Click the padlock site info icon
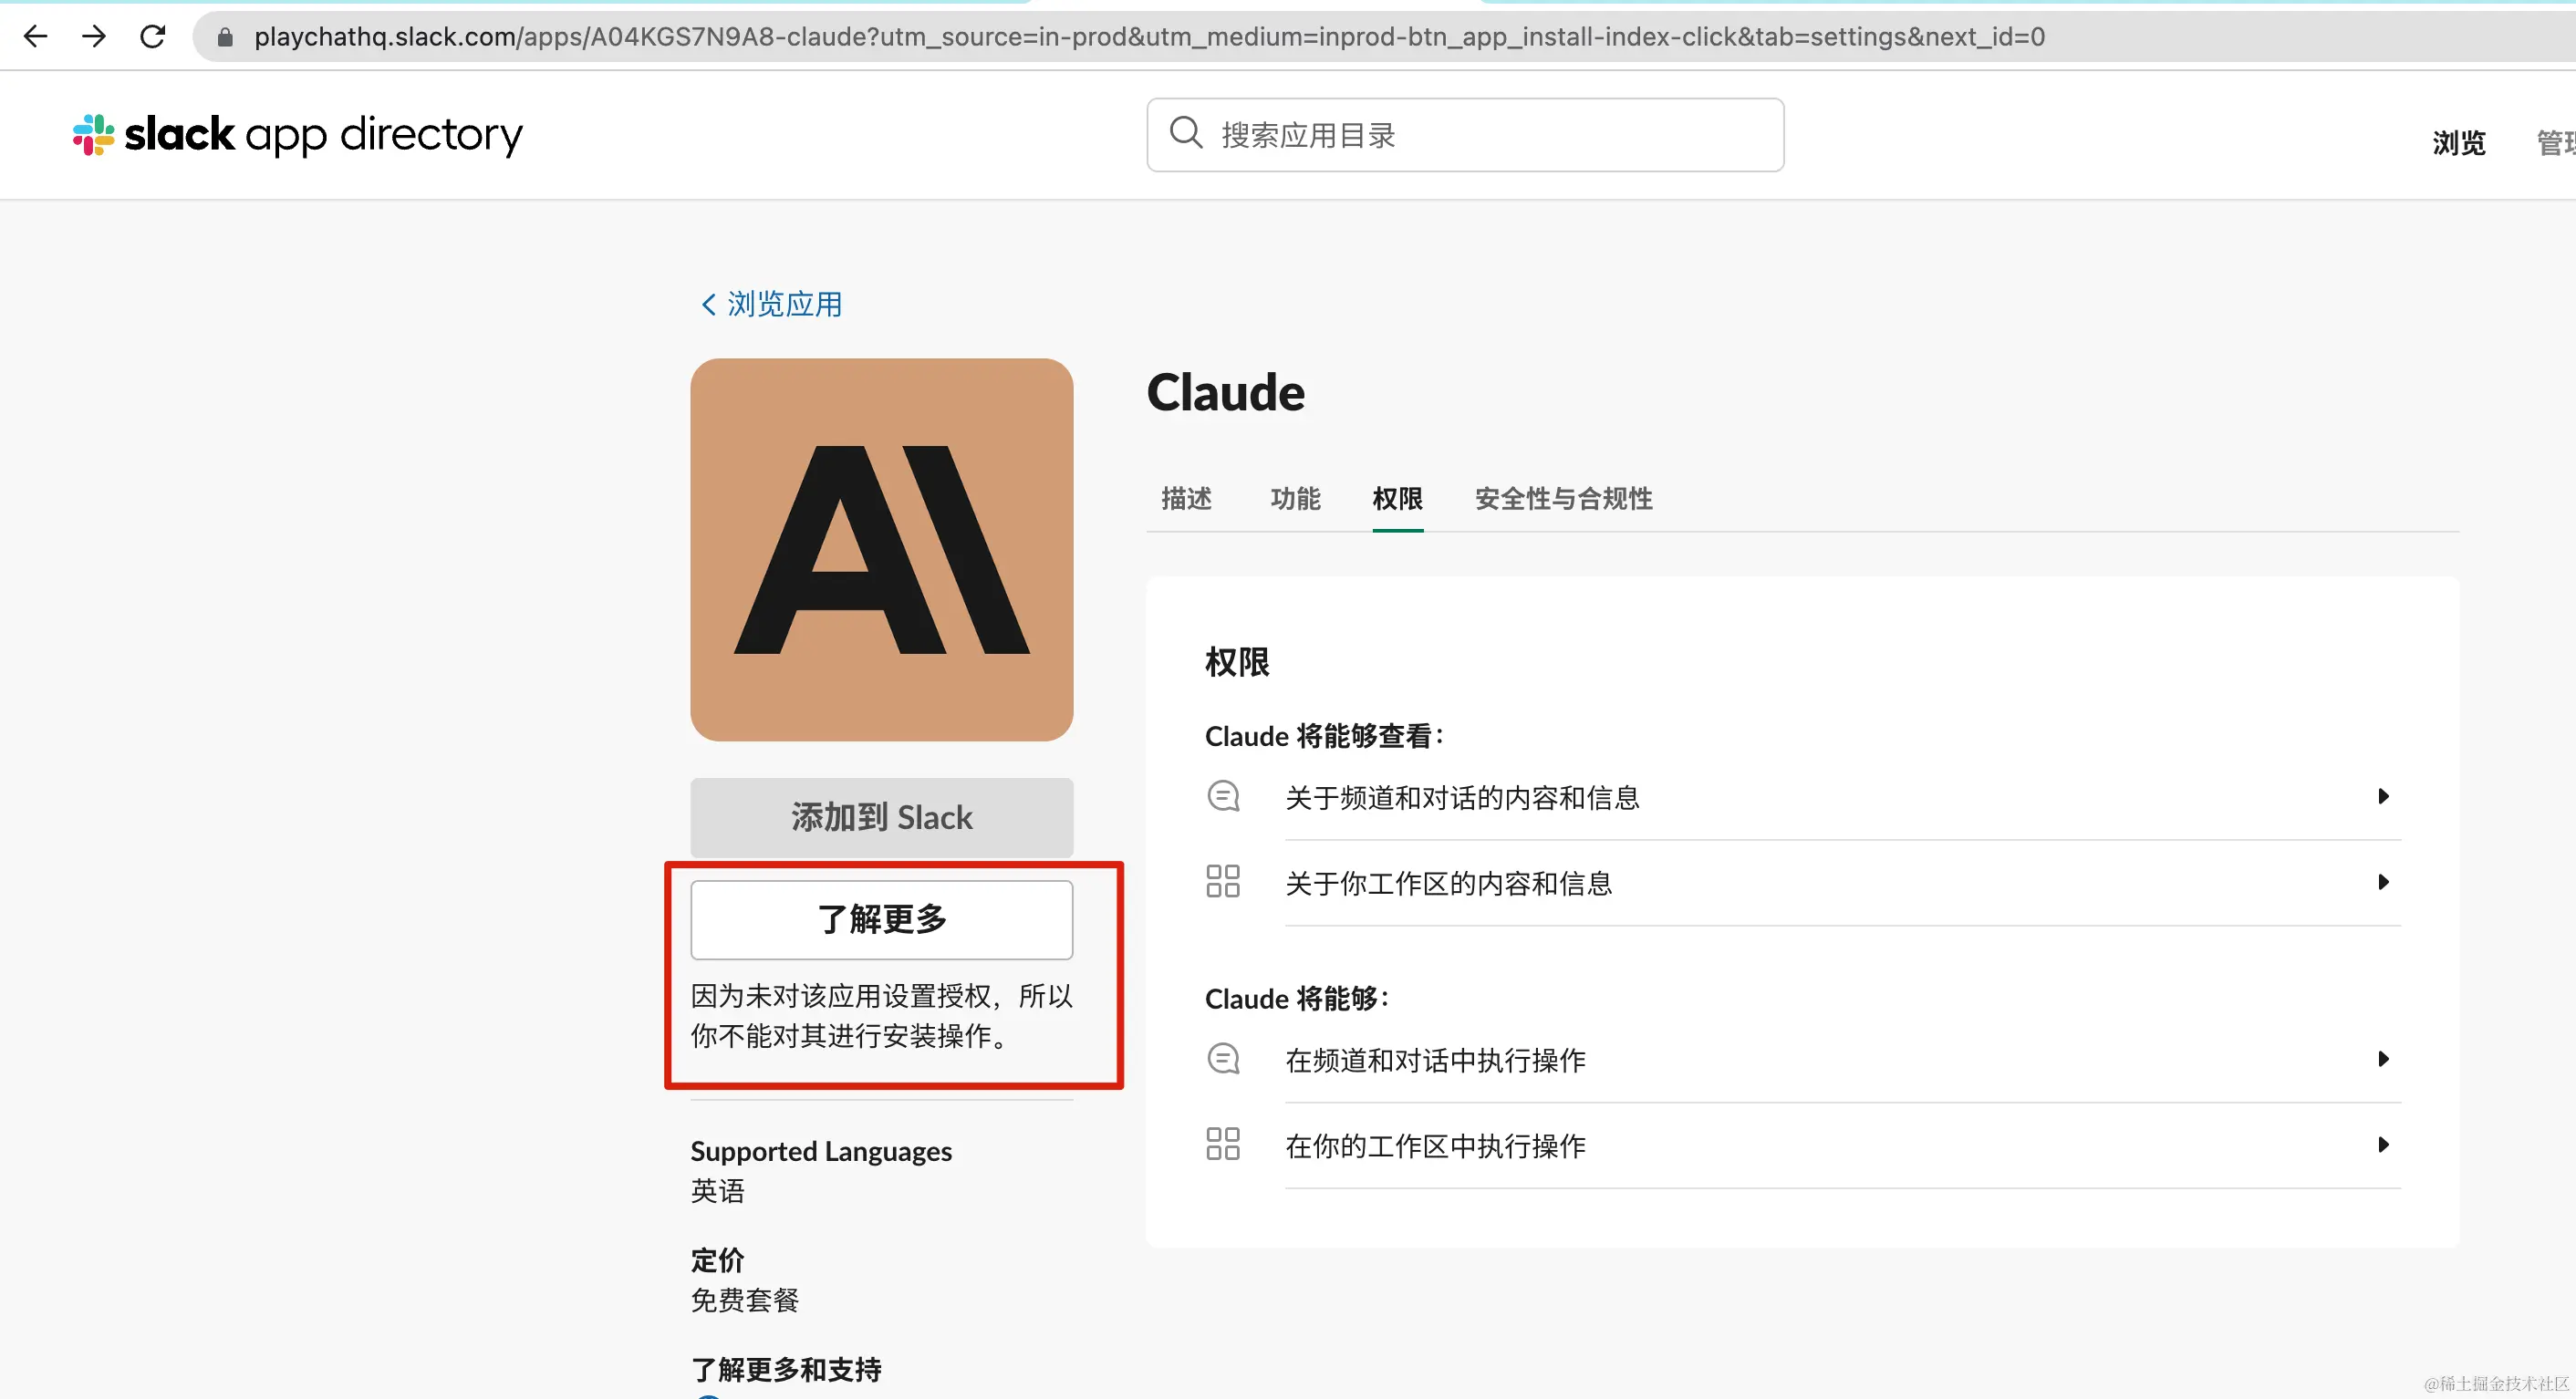 (225, 37)
